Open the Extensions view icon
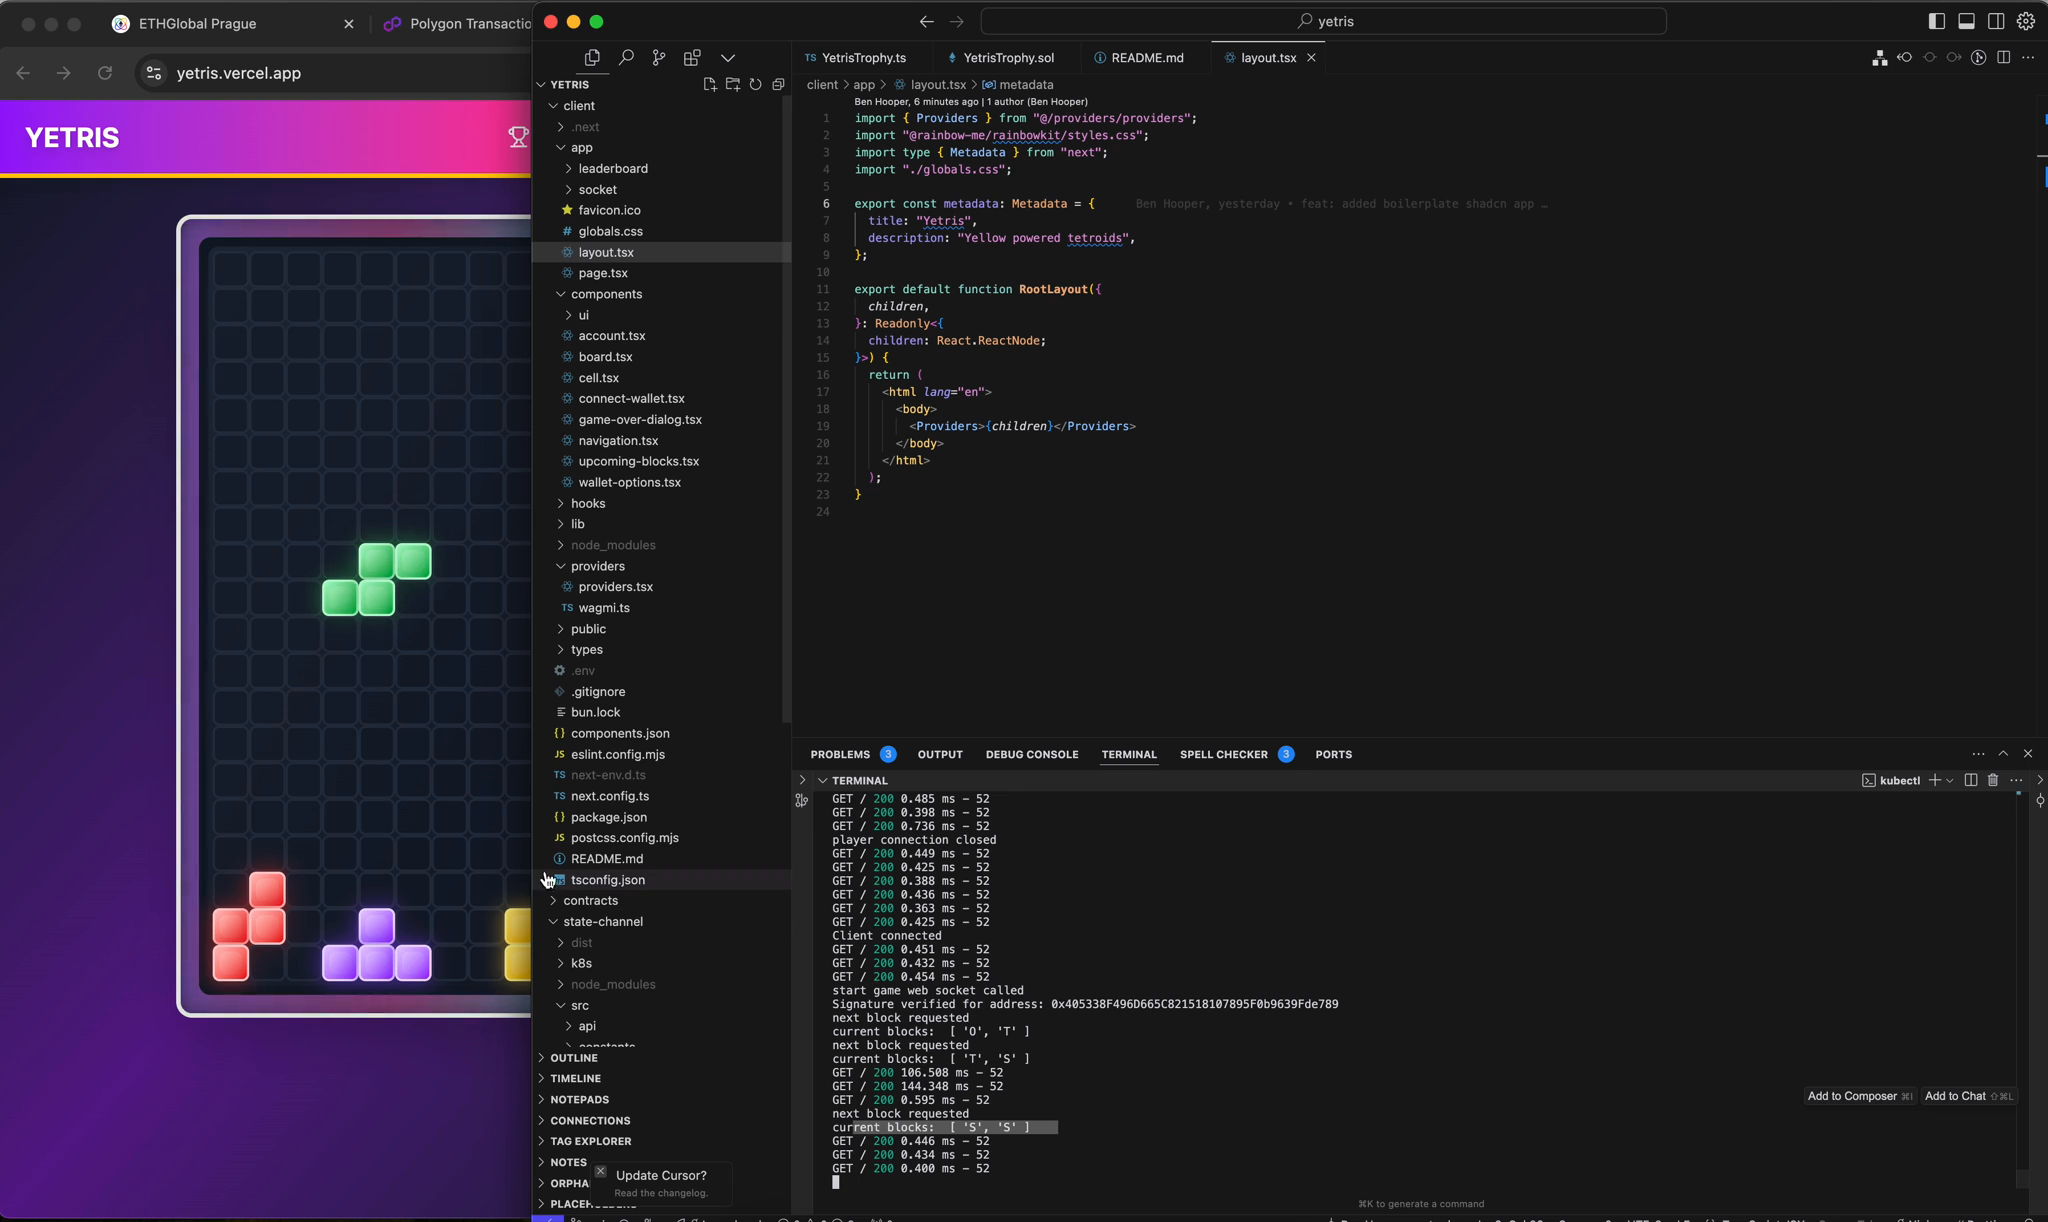 coord(692,58)
